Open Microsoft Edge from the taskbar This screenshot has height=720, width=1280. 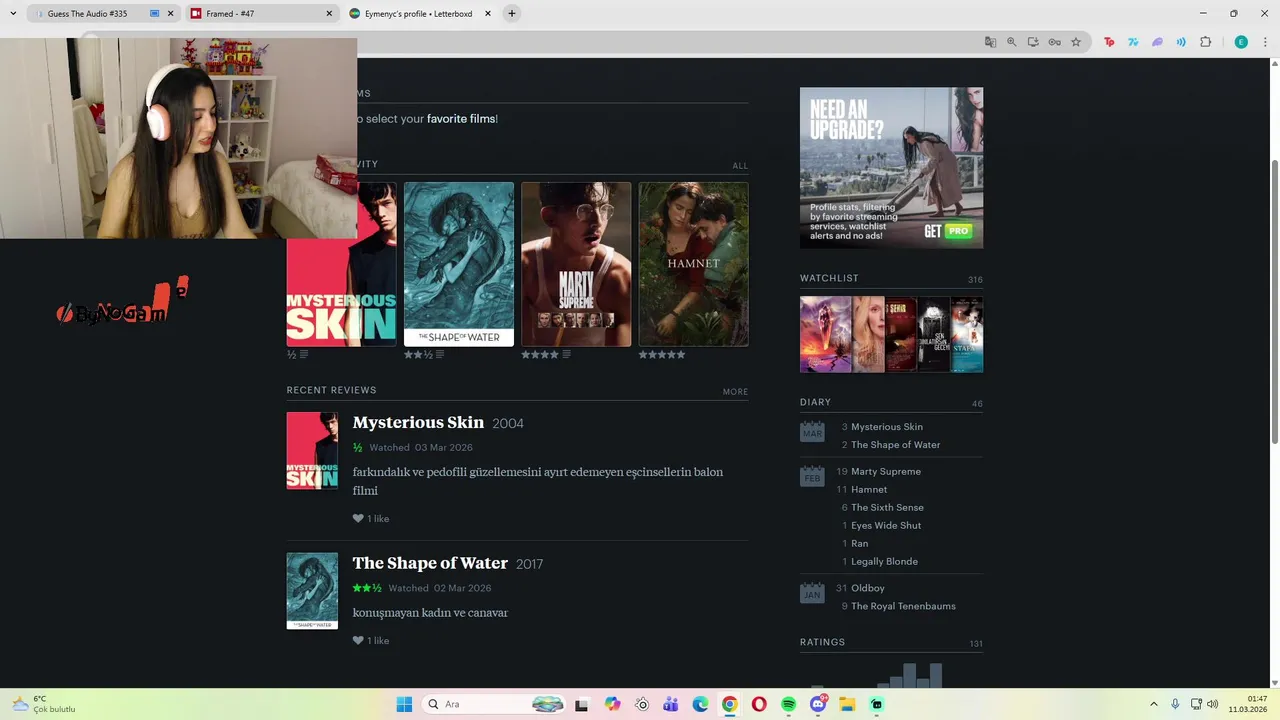tap(700, 704)
